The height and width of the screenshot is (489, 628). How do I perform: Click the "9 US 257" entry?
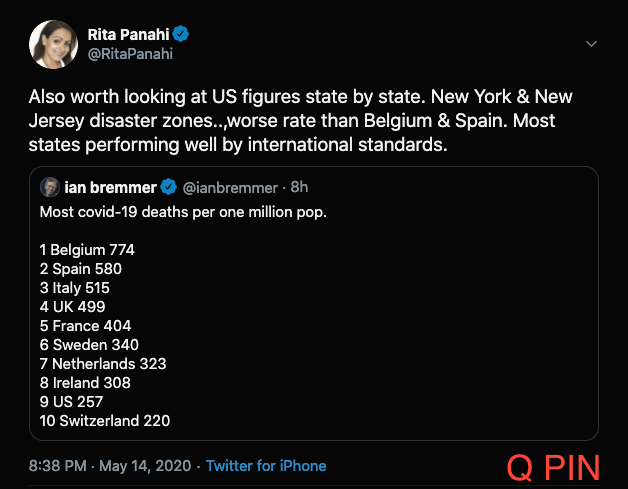pyautogui.click(x=71, y=402)
